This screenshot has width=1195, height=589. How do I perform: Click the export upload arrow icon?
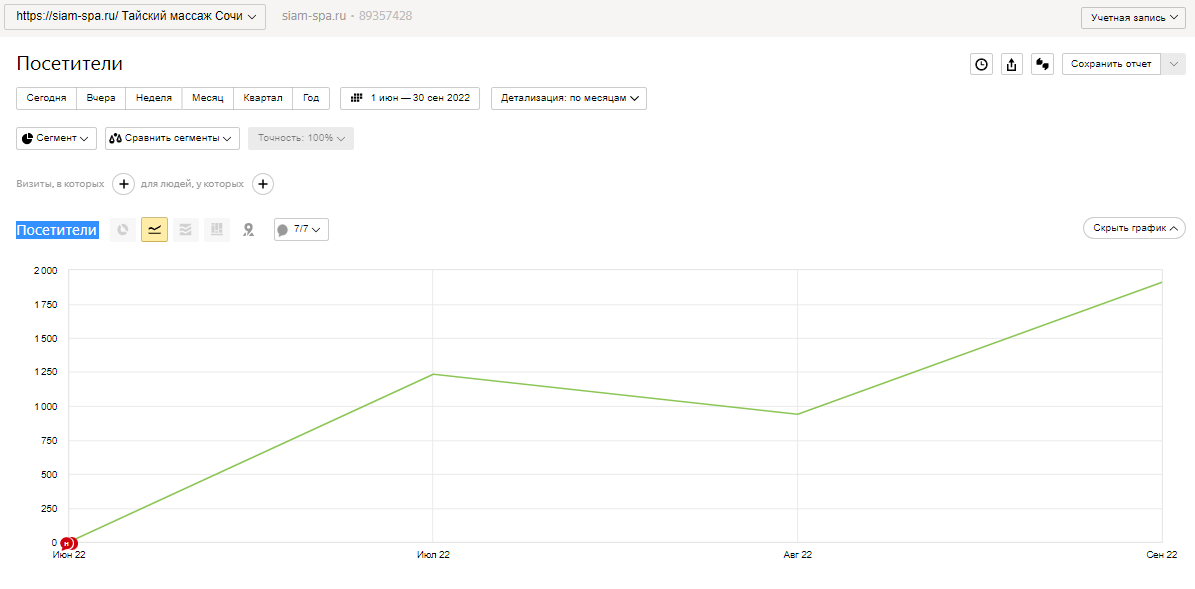(x=1012, y=64)
